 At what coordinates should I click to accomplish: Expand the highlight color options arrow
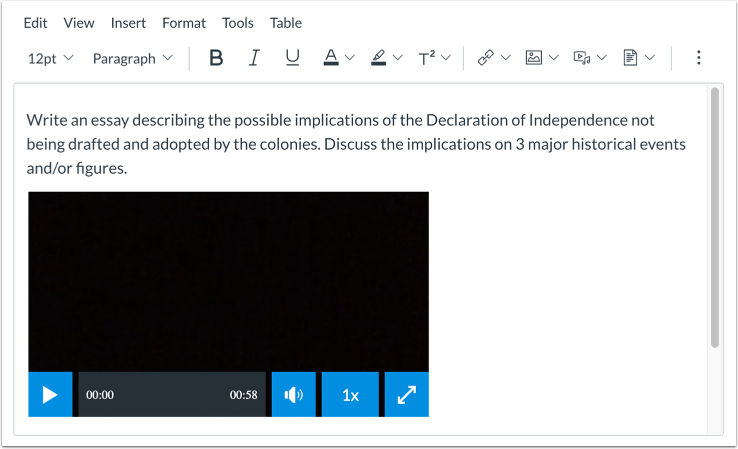pos(398,58)
